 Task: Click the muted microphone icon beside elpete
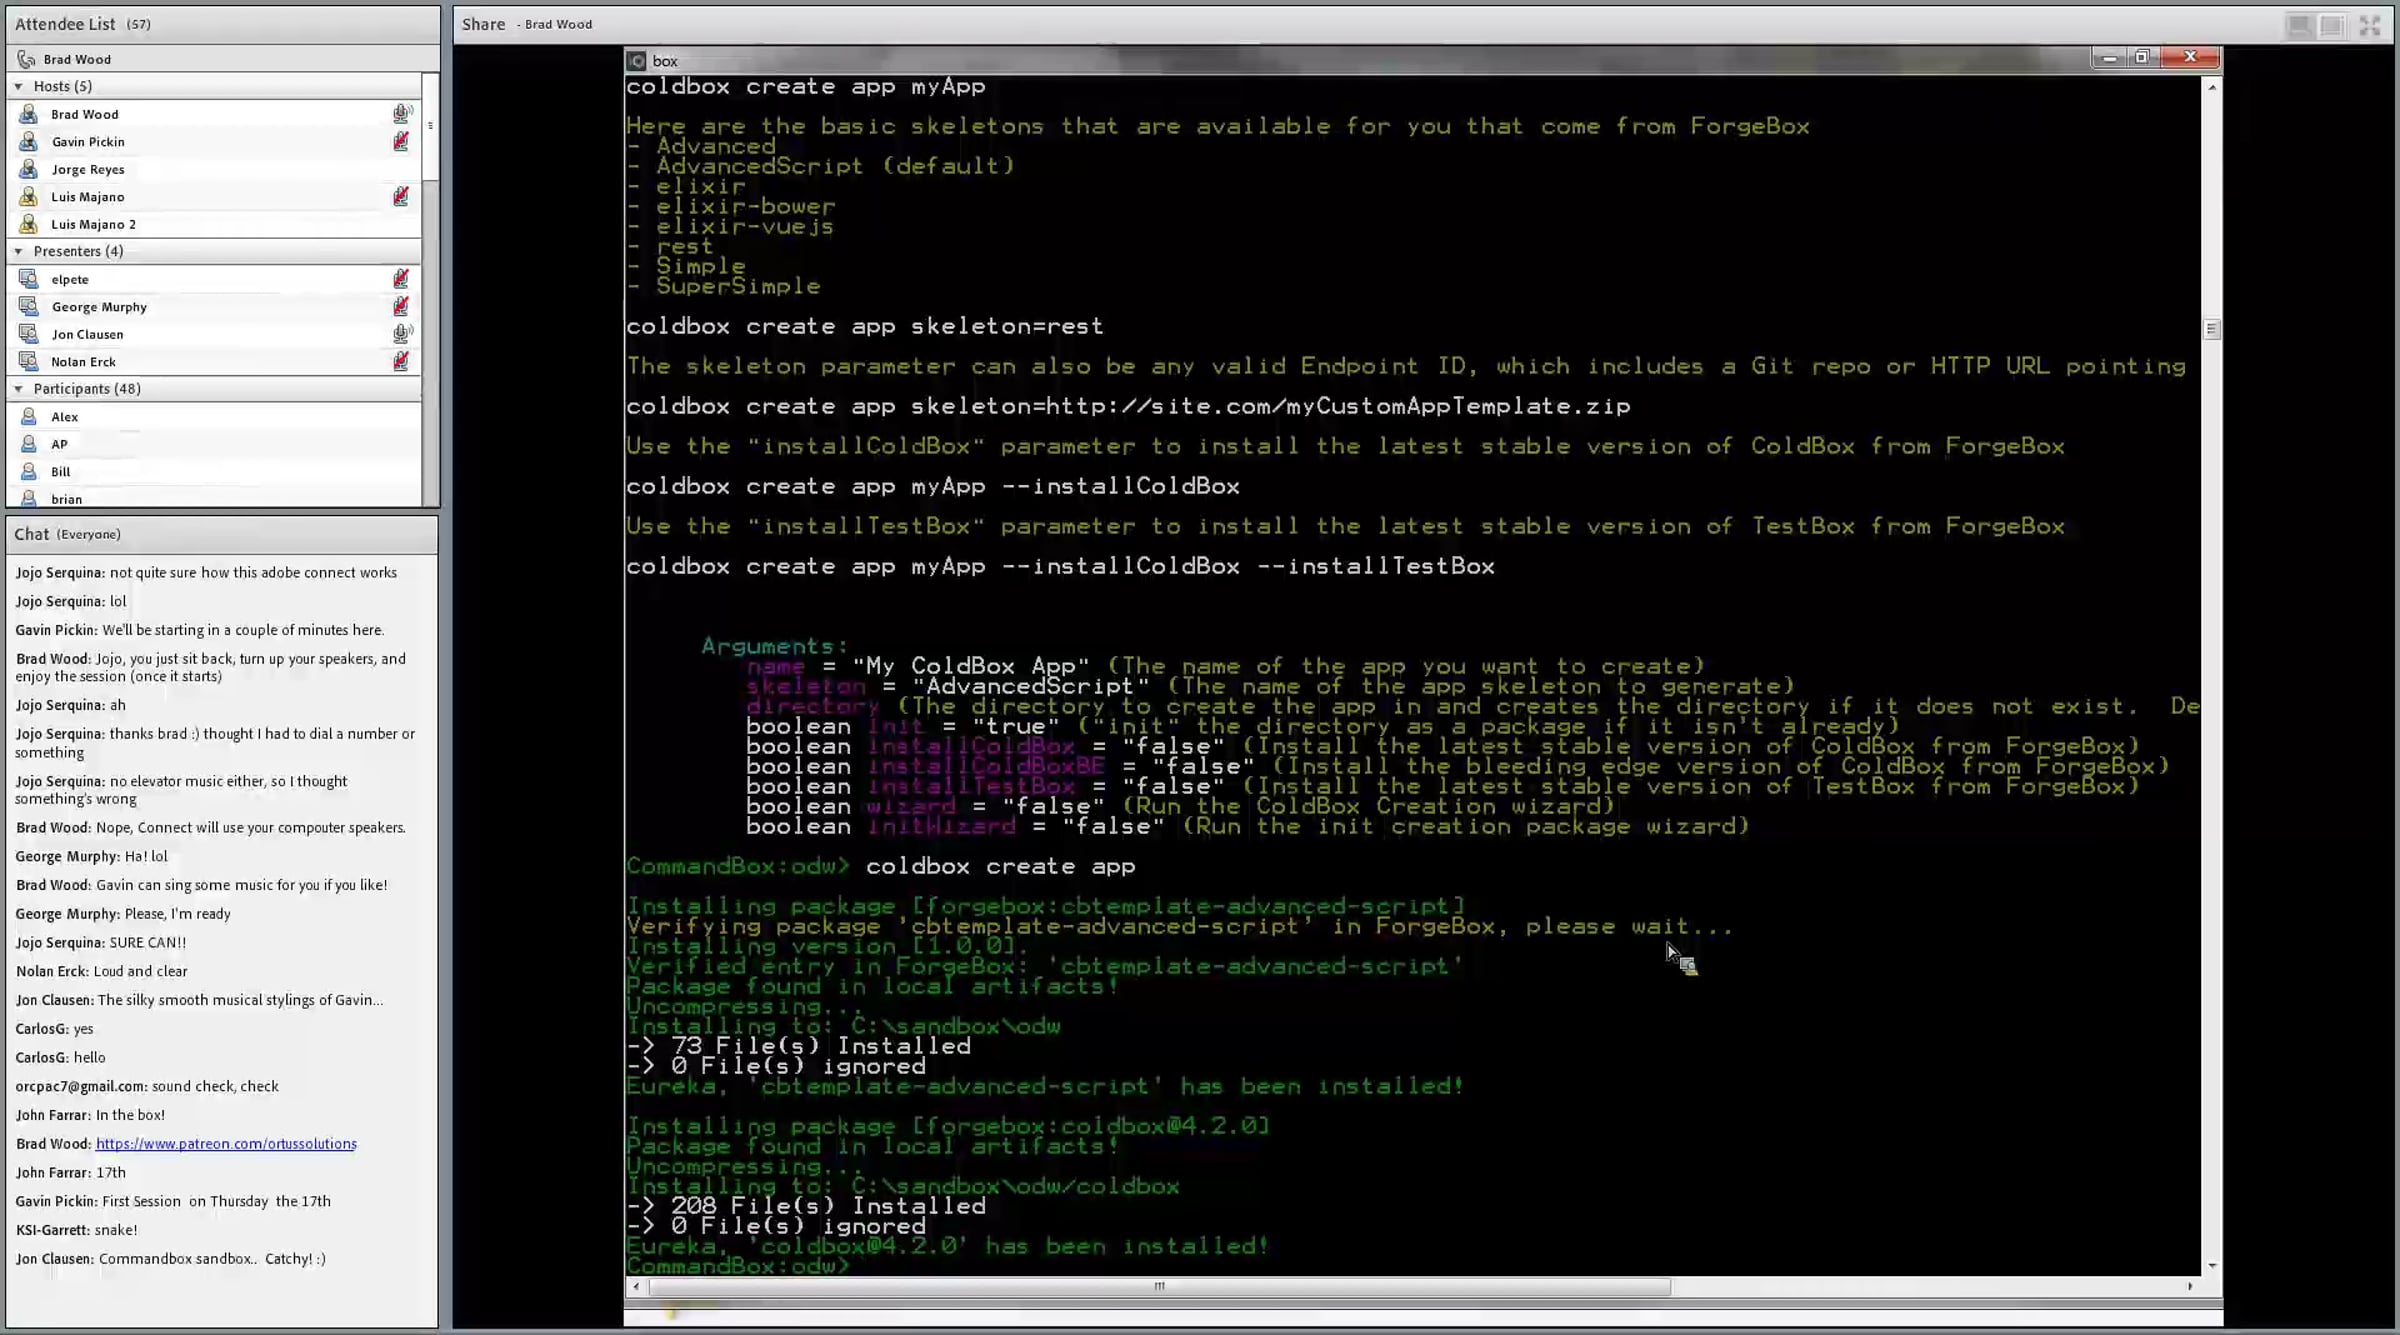[401, 278]
